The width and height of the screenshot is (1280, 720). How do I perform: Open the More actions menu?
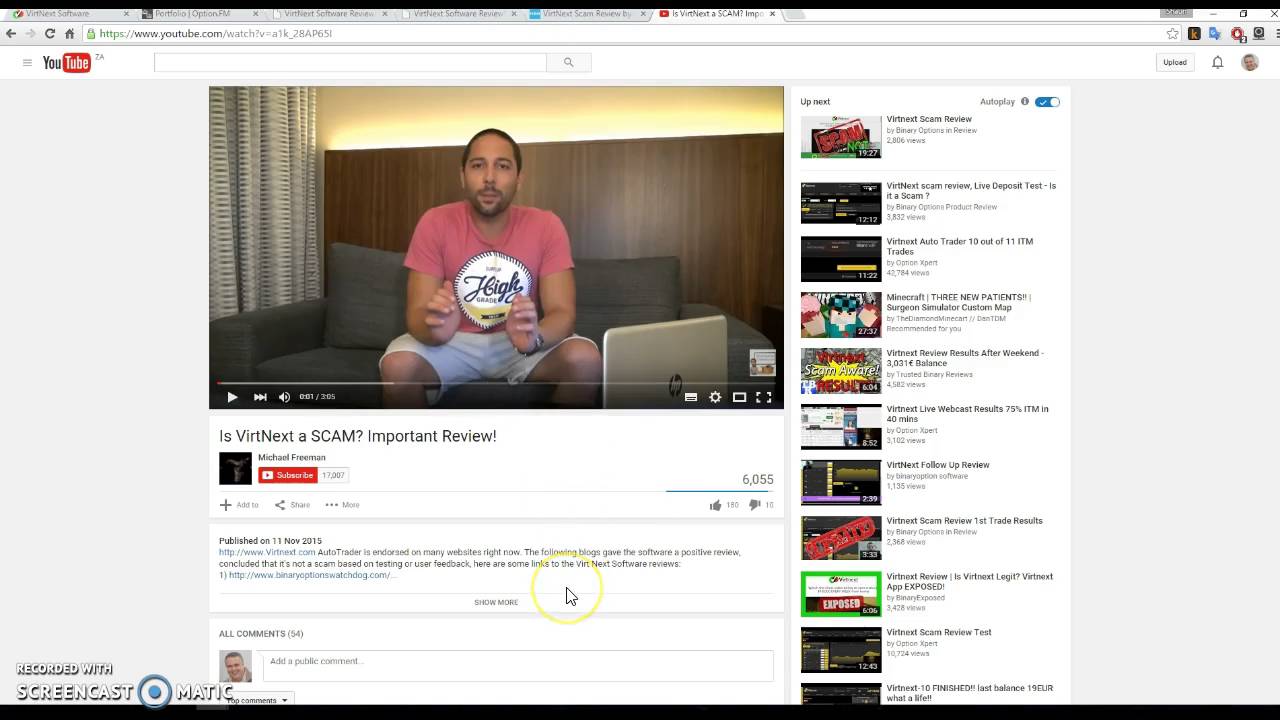point(342,505)
